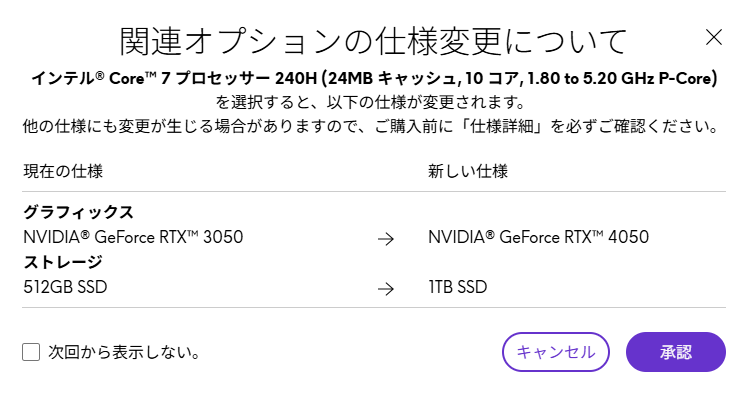Click the 1TB SSD new spec
Image resolution: width=748 pixels, height=395 pixels.
tap(457, 287)
